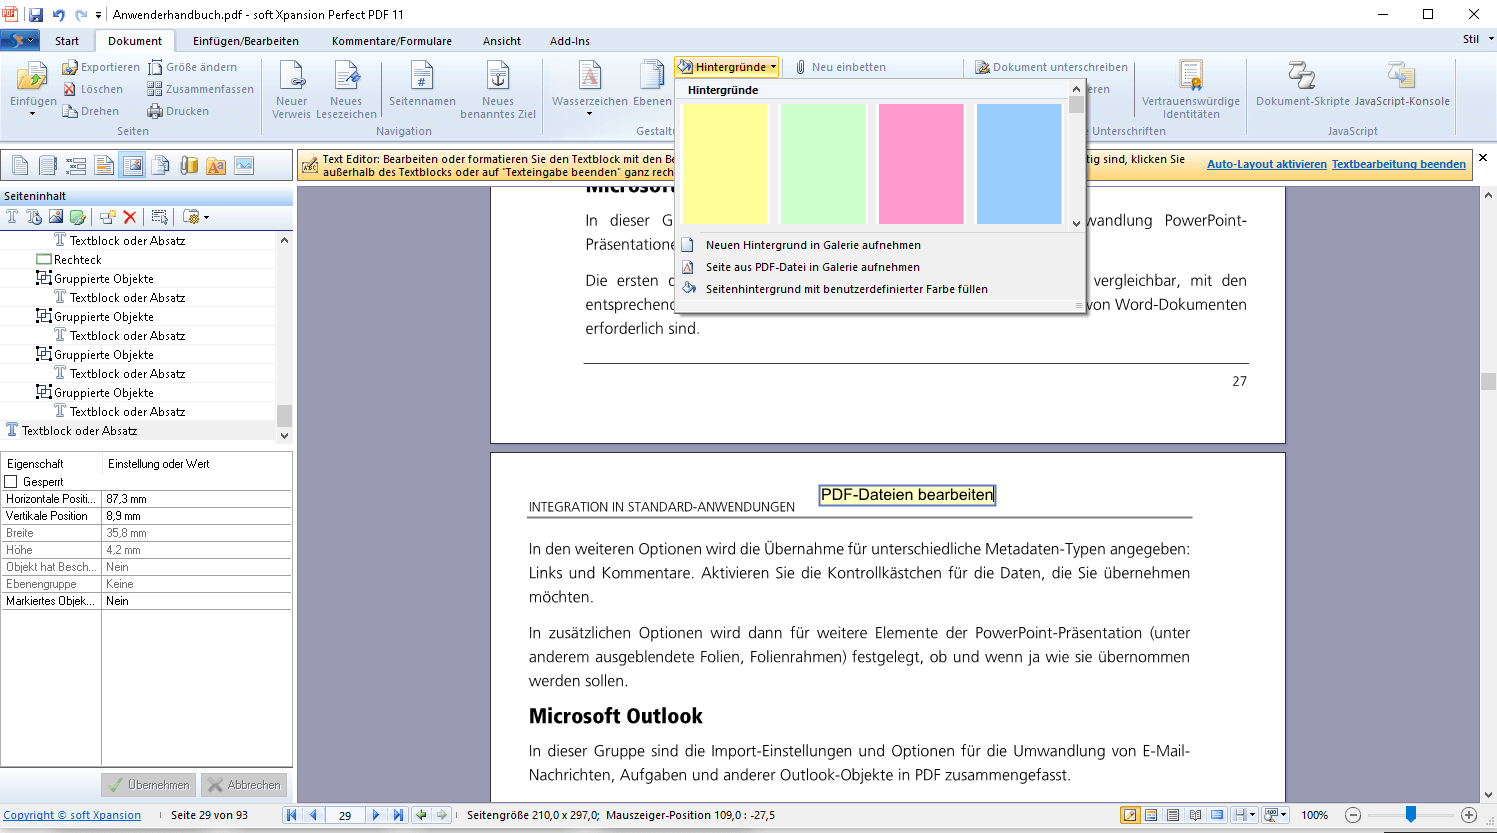This screenshot has height=833, width=1497.
Task: Click the insert image icon in Seiteninhalt toolbar
Action: point(56,217)
